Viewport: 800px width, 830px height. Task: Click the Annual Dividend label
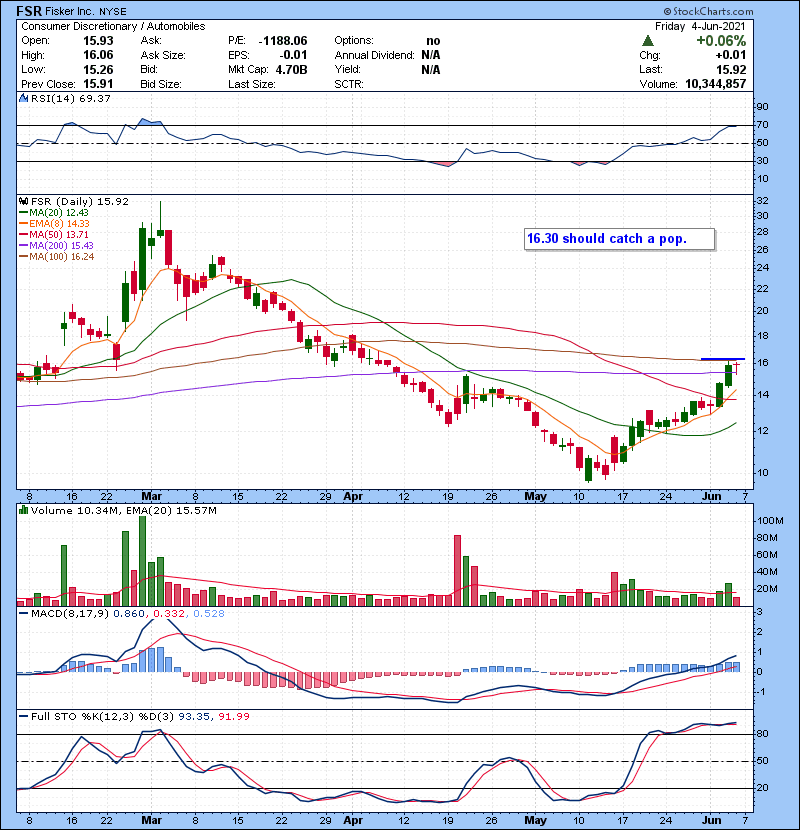(x=374, y=55)
